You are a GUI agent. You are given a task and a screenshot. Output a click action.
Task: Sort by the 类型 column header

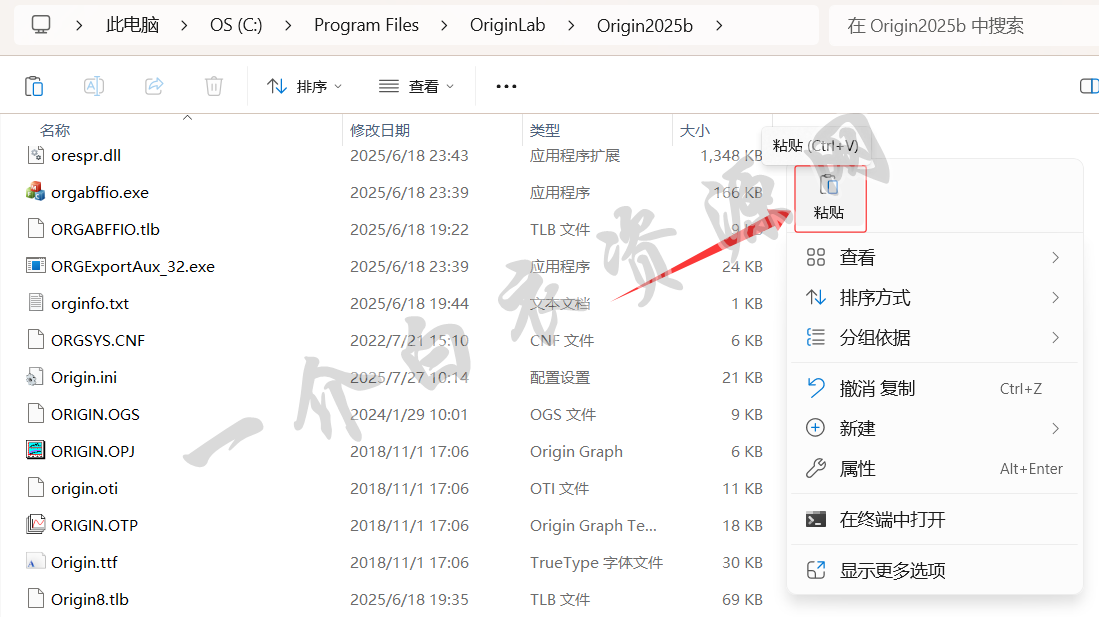coord(545,130)
